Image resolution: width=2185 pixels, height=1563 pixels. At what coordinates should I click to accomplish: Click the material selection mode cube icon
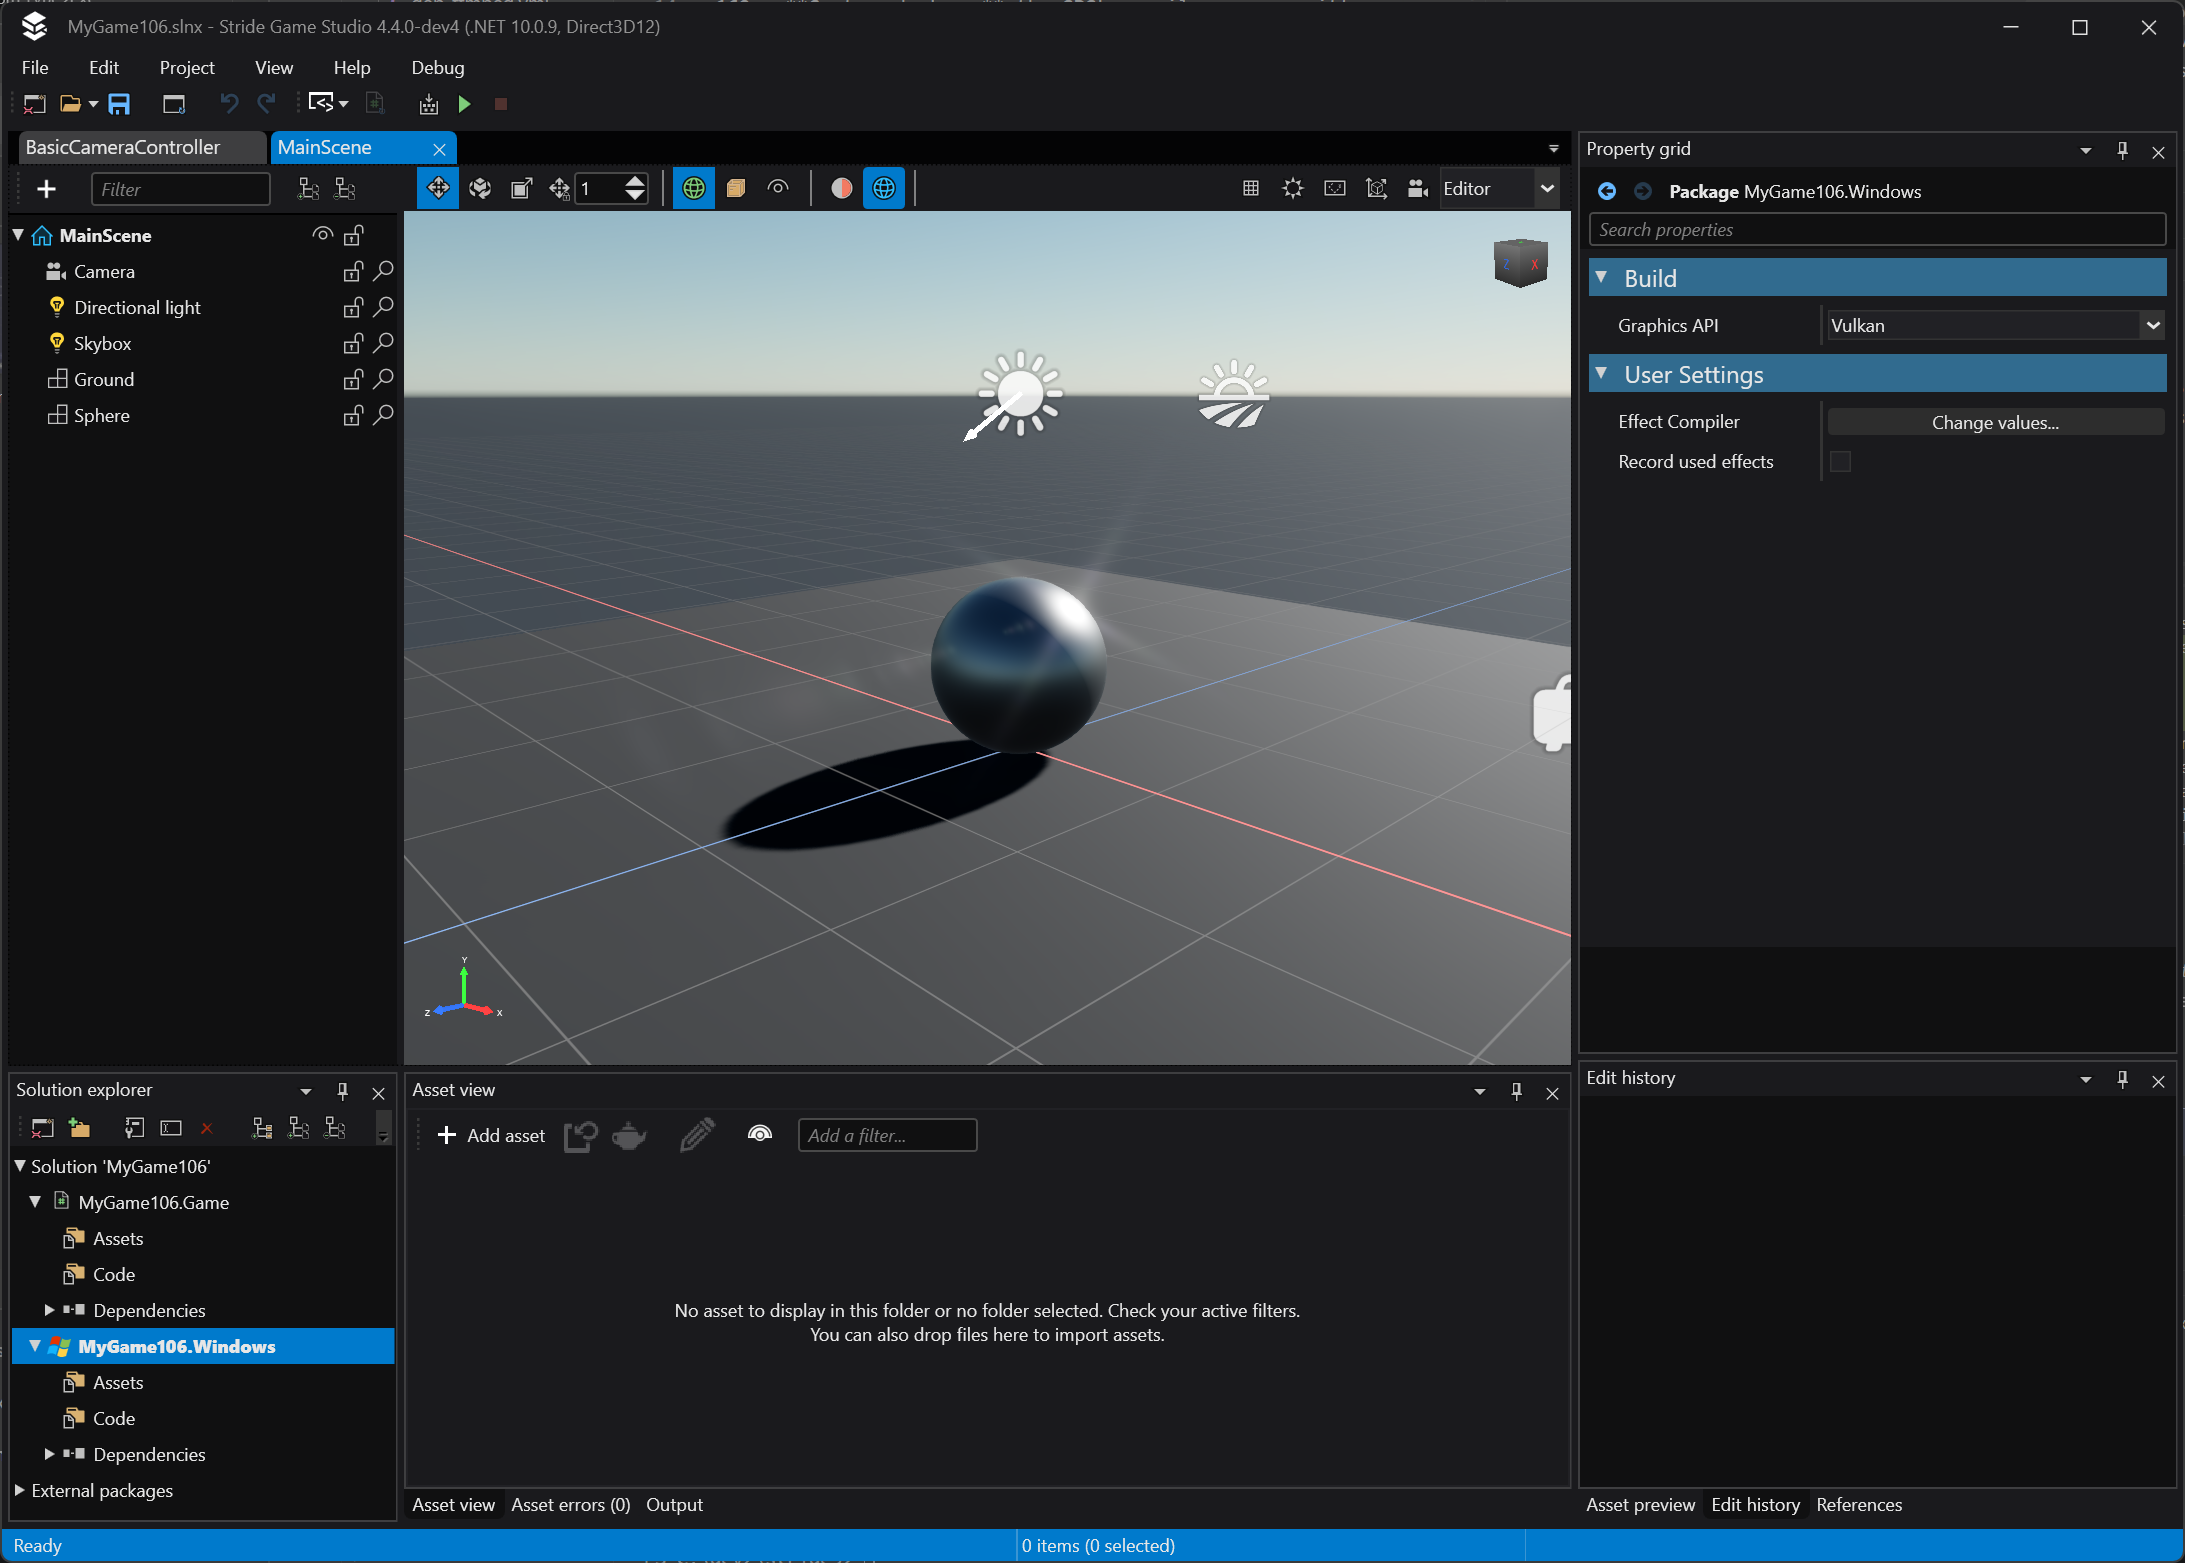click(x=736, y=188)
